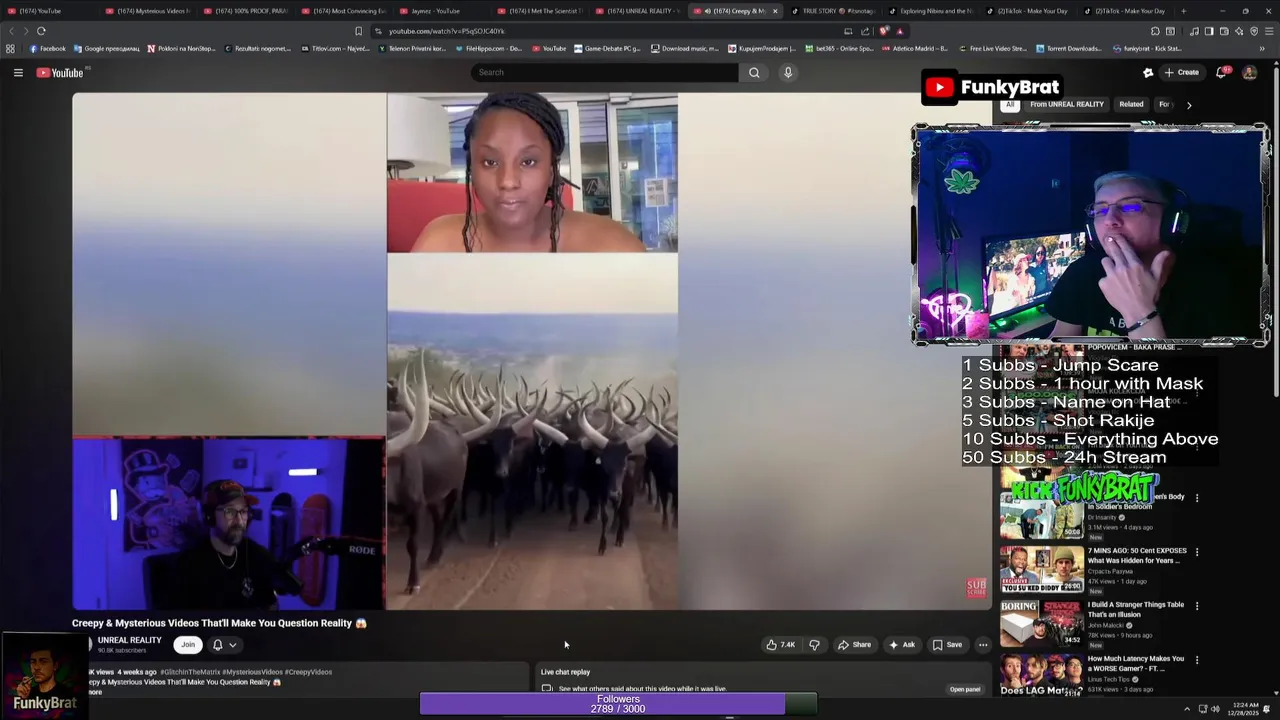Open the Brave Shields lion icon
This screenshot has height=720, width=1280.
[884, 31]
